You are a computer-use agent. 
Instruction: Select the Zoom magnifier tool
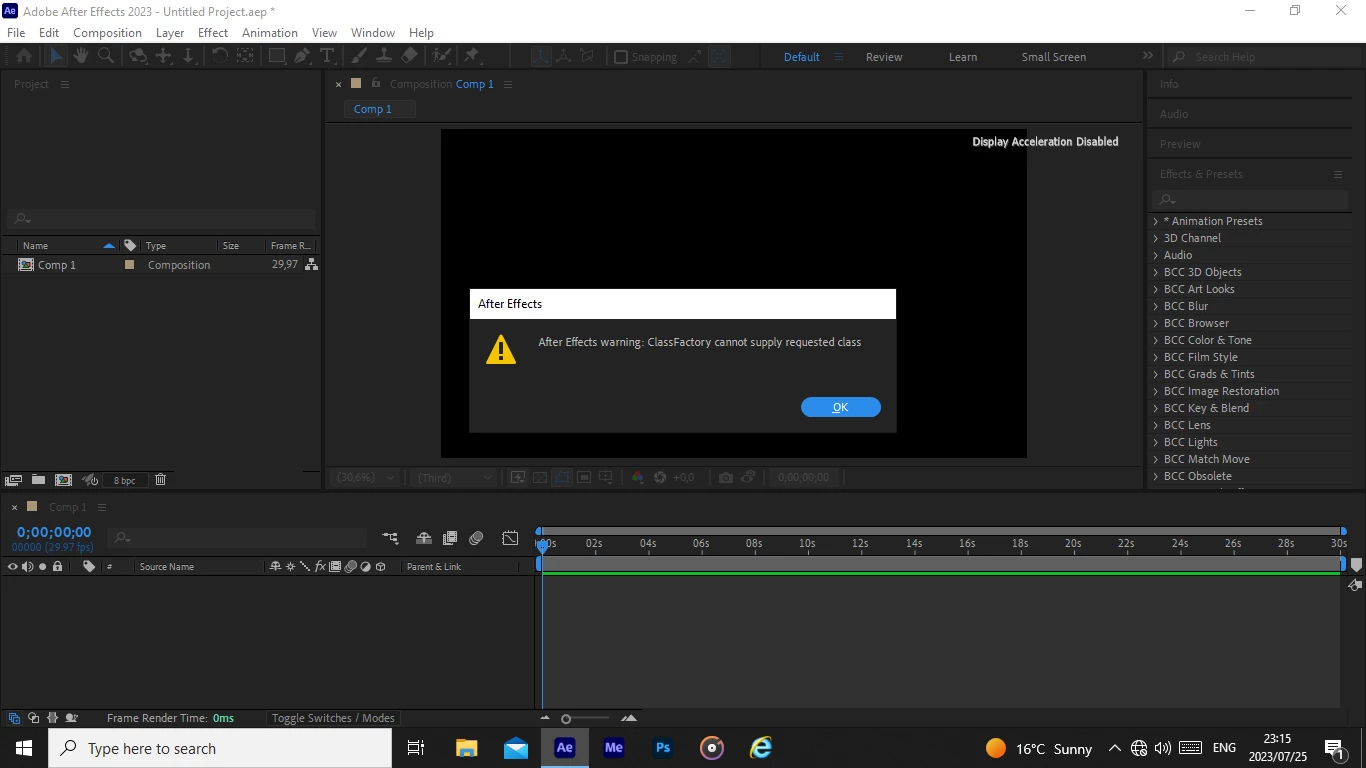click(106, 57)
